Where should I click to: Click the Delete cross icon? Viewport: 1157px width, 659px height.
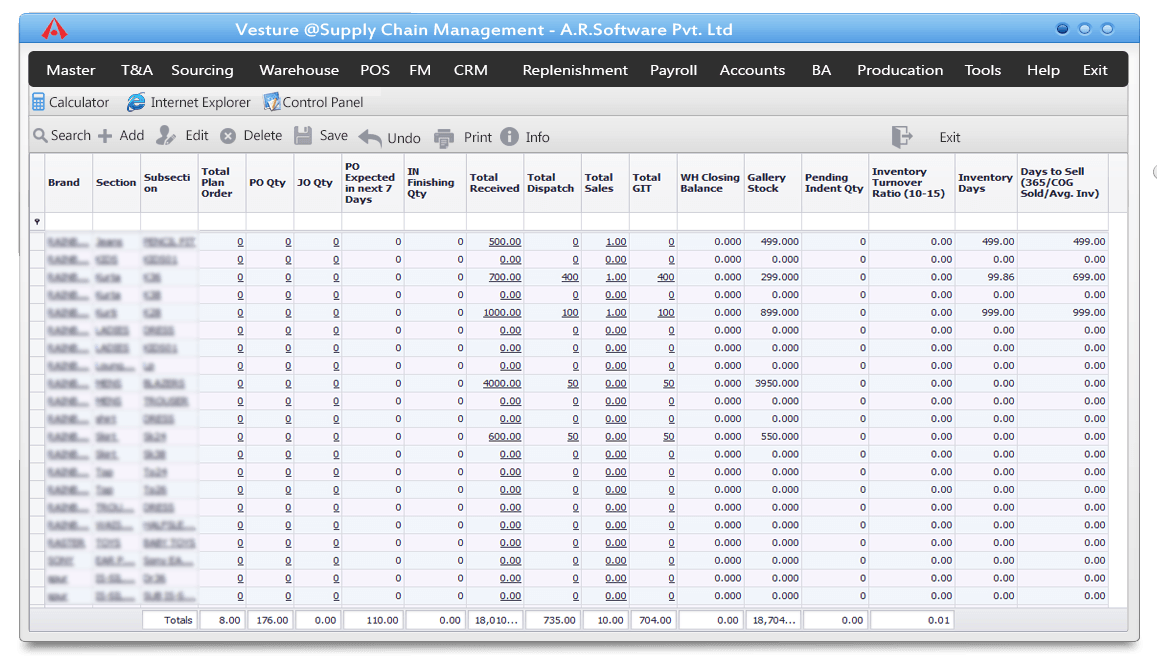(x=228, y=136)
